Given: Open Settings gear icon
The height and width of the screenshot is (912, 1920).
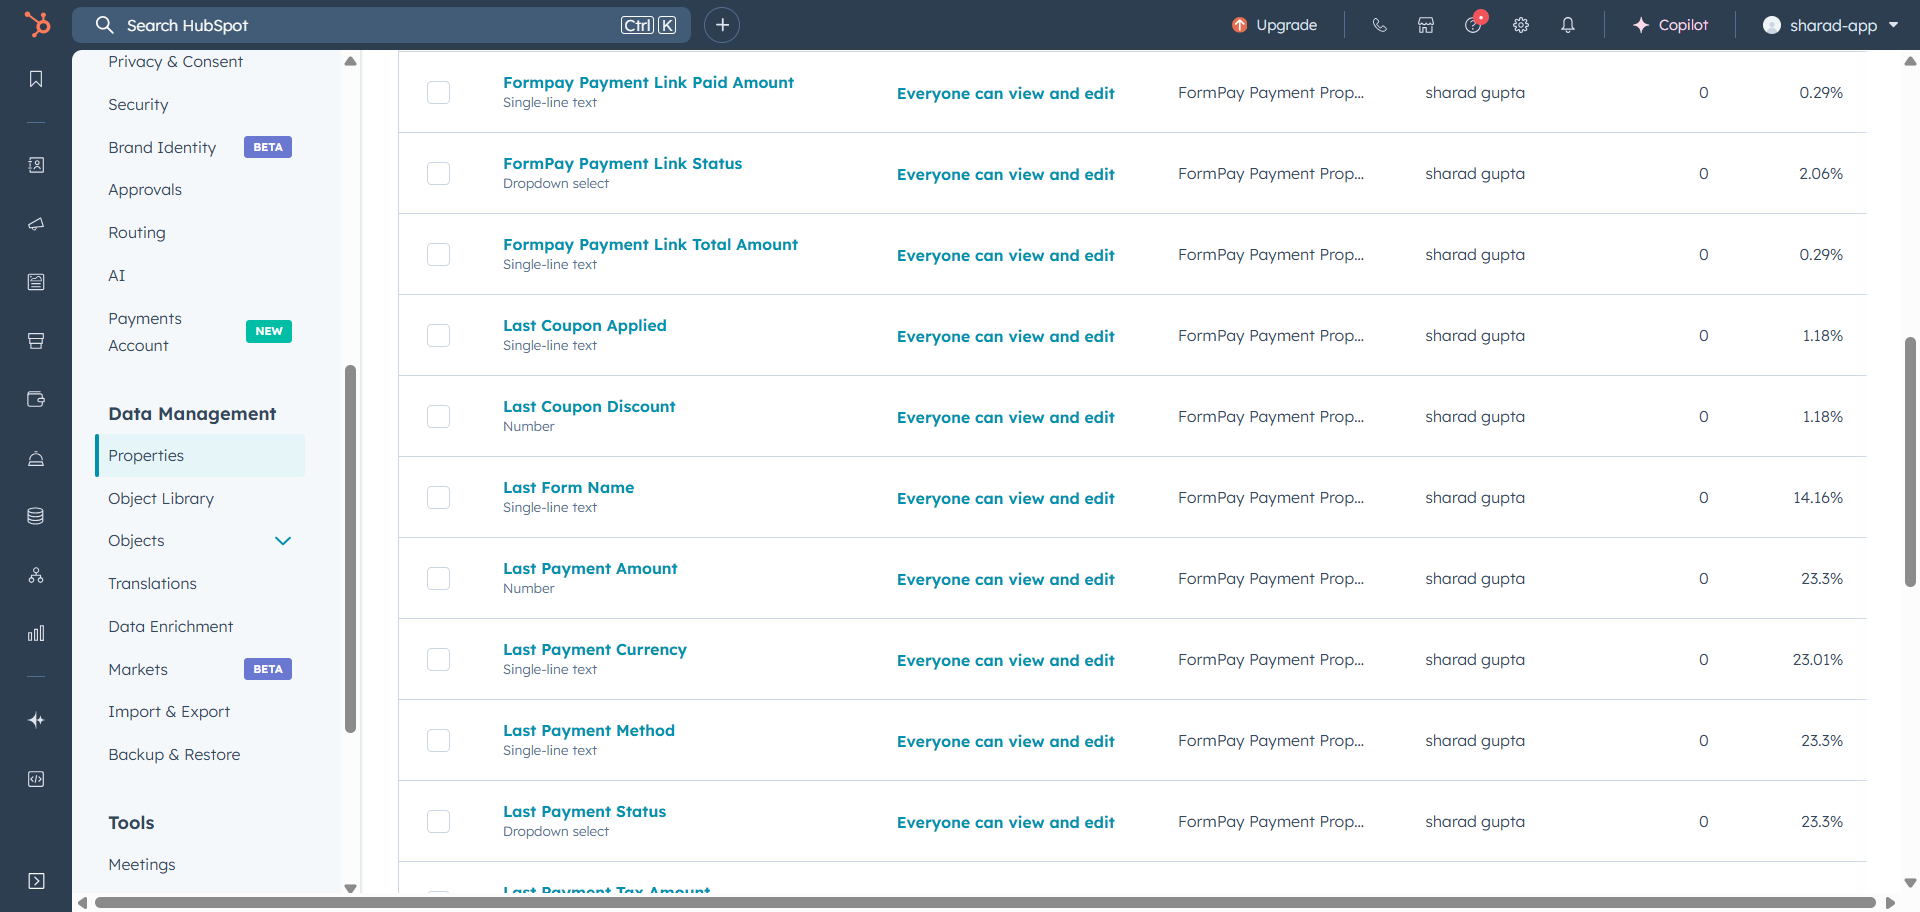Looking at the screenshot, I should 1521,25.
